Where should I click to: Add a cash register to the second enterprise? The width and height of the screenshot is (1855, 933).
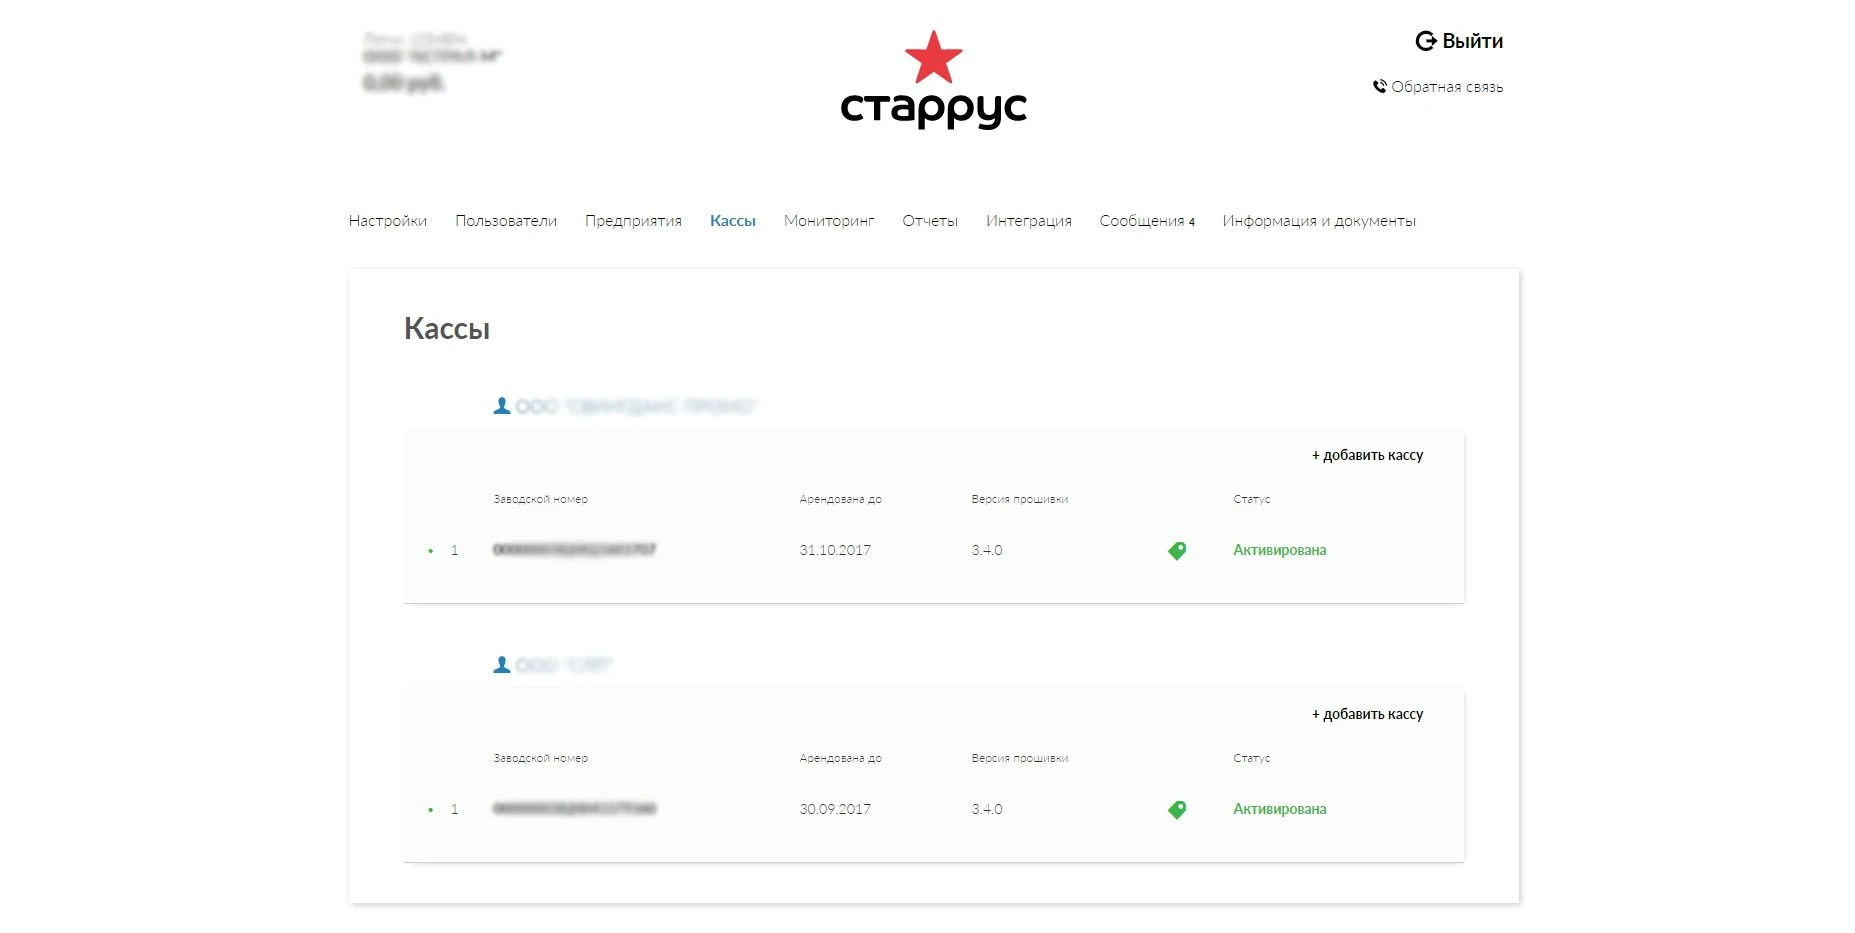click(1367, 714)
